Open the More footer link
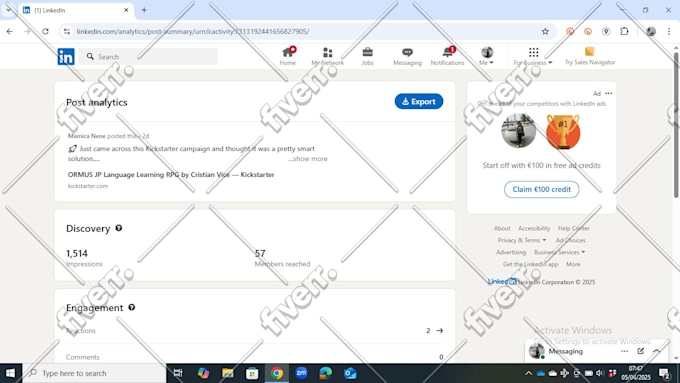Screen dimensions: 680x383 coord(573,264)
